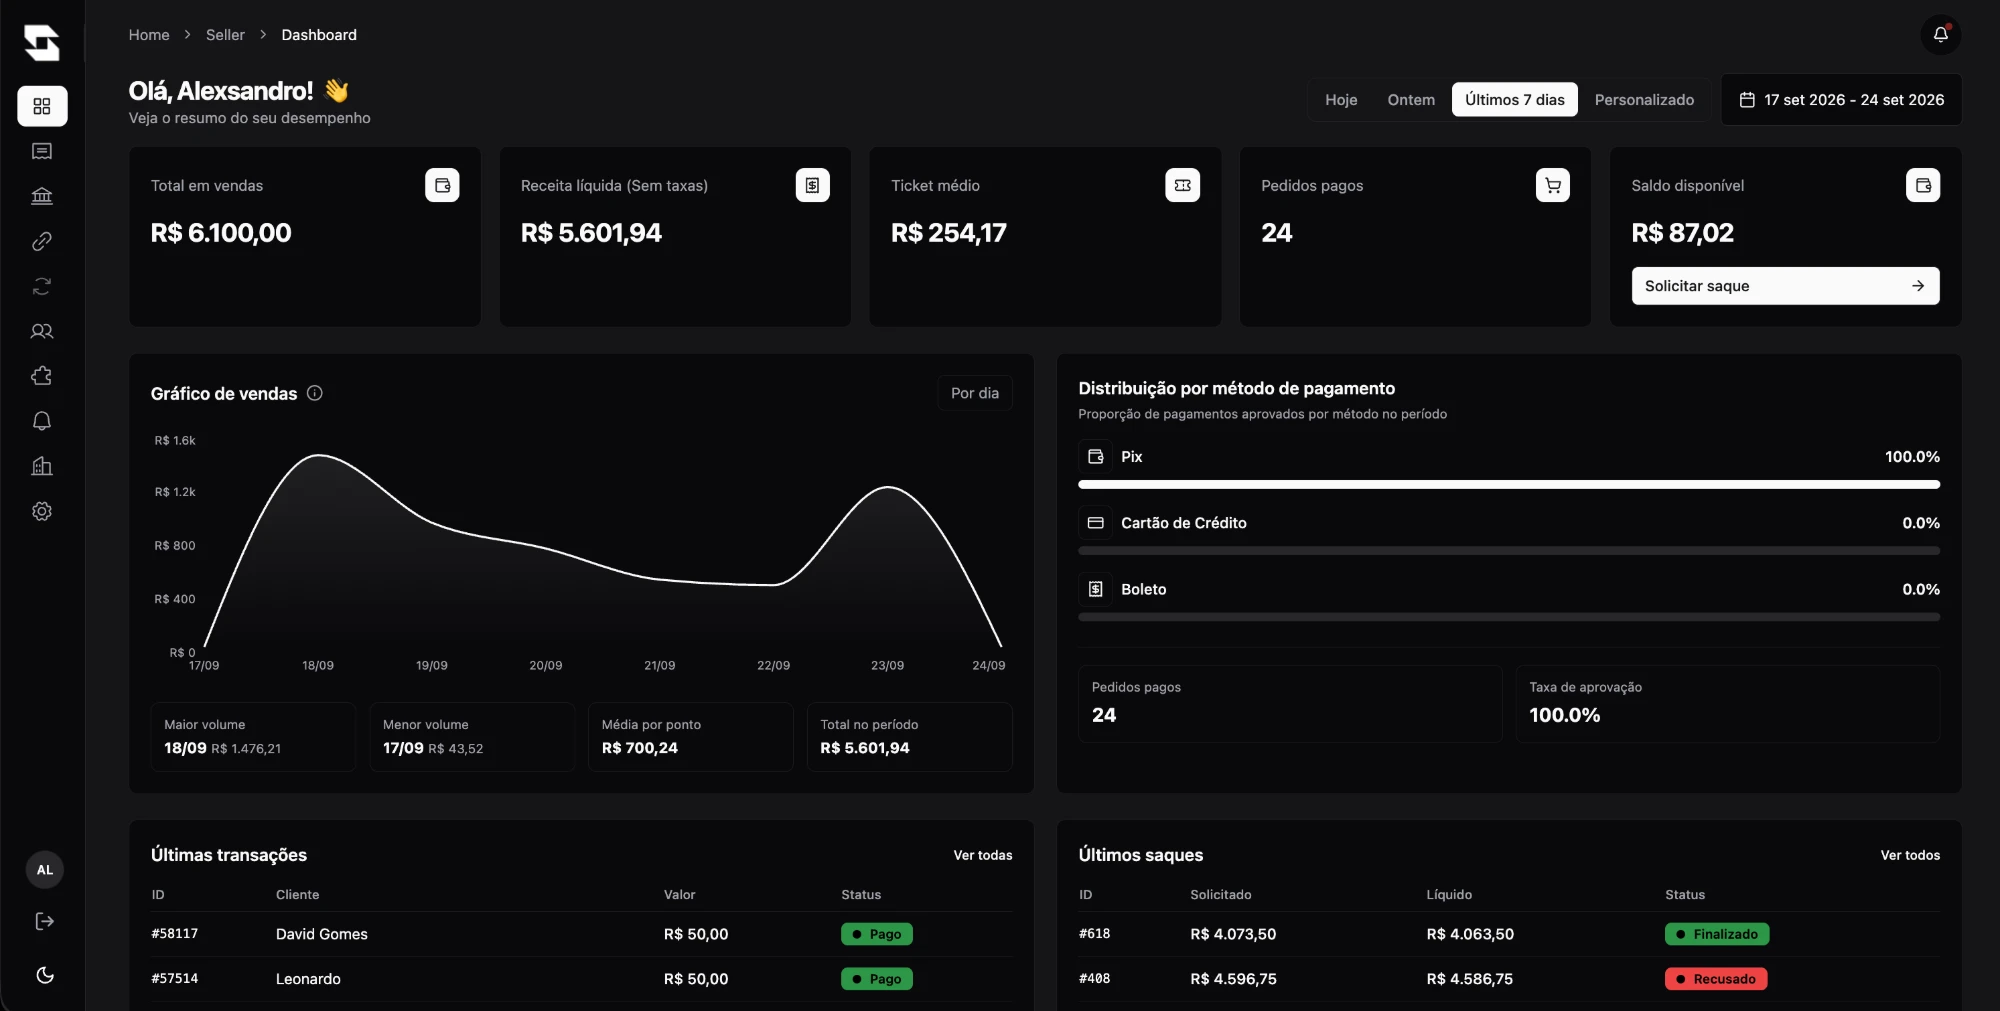Image resolution: width=2000 pixels, height=1011 pixels.
Task: Open the date range picker 17 set 2026
Action: tap(1841, 100)
